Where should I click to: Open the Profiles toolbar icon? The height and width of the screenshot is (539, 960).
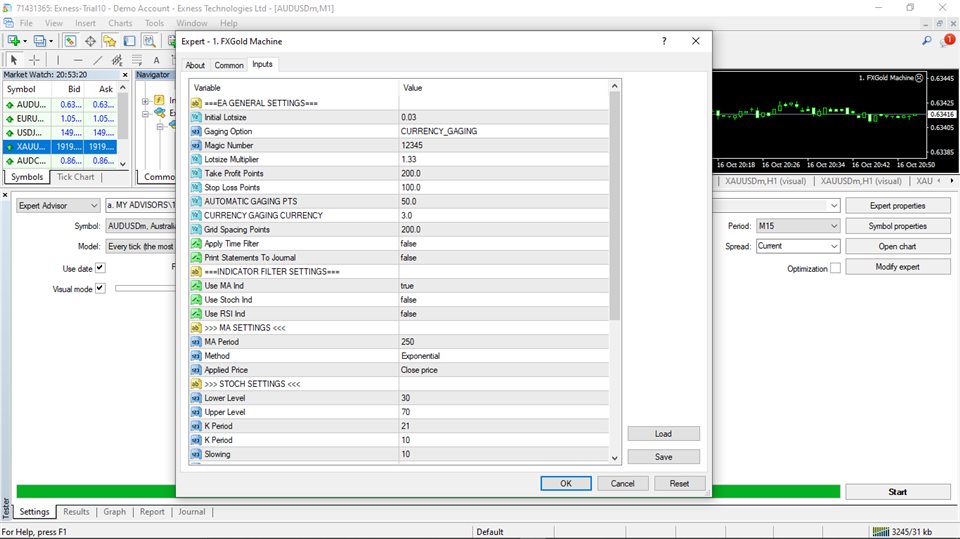(40, 41)
